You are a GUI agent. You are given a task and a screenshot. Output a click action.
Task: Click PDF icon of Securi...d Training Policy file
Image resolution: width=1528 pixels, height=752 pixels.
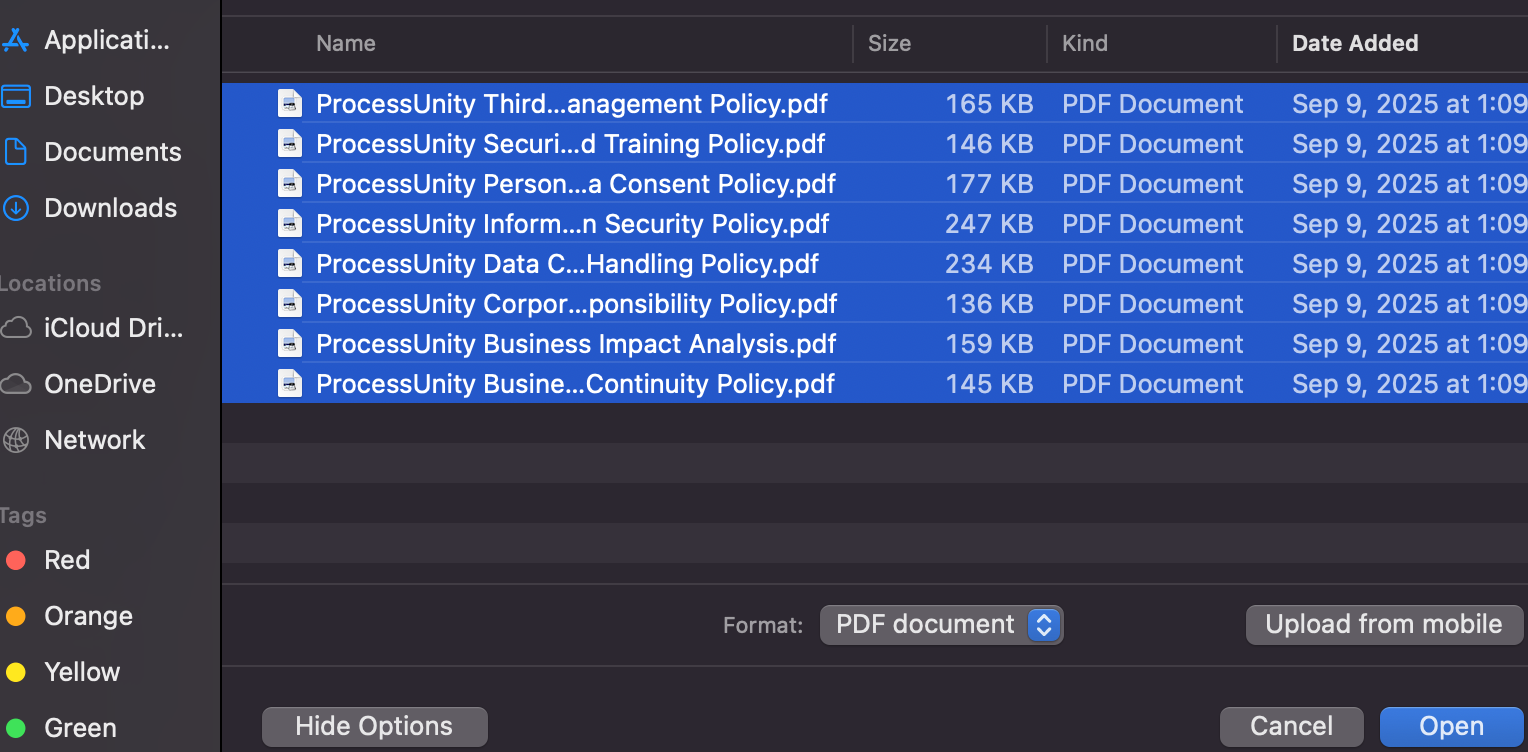tap(290, 144)
